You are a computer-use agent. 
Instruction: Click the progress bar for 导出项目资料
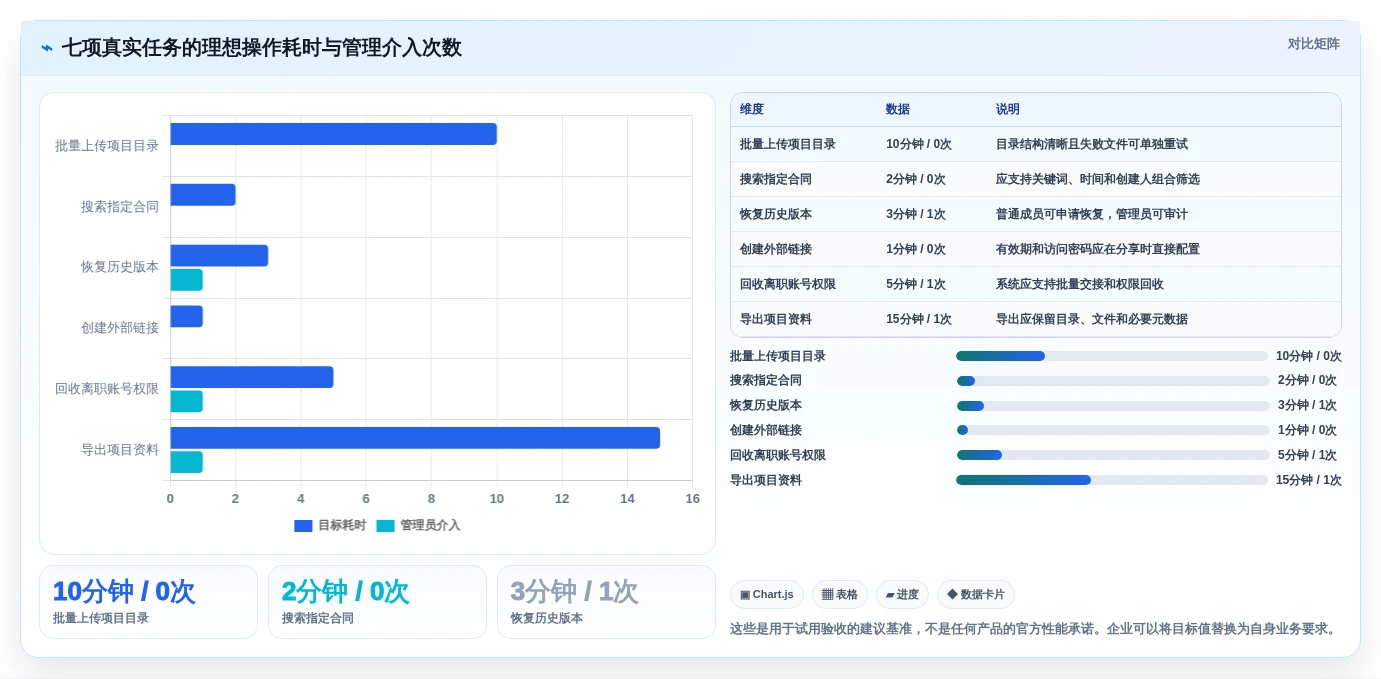1112,480
